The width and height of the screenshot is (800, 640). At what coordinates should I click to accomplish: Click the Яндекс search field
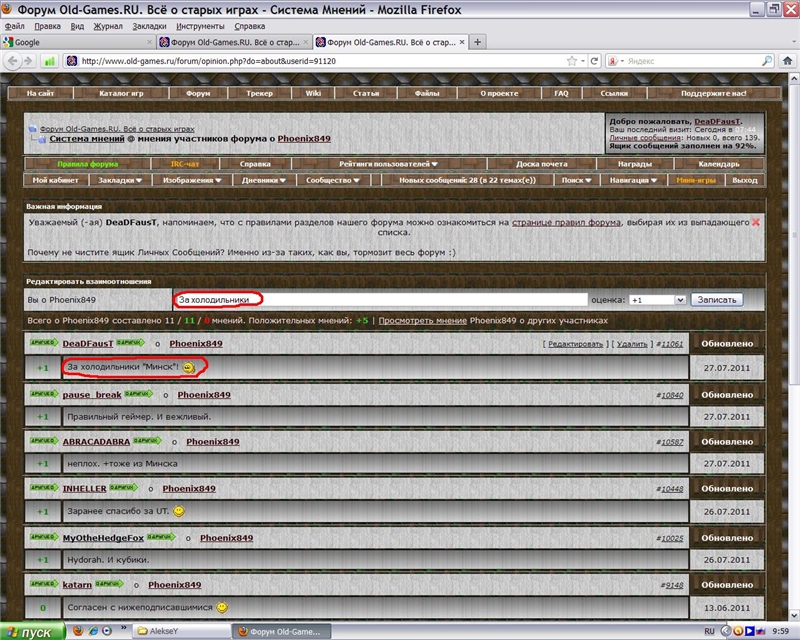click(x=694, y=61)
